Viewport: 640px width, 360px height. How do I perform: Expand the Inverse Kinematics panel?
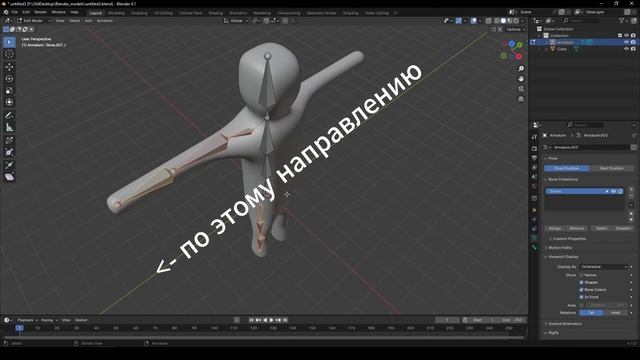[x=564, y=324]
